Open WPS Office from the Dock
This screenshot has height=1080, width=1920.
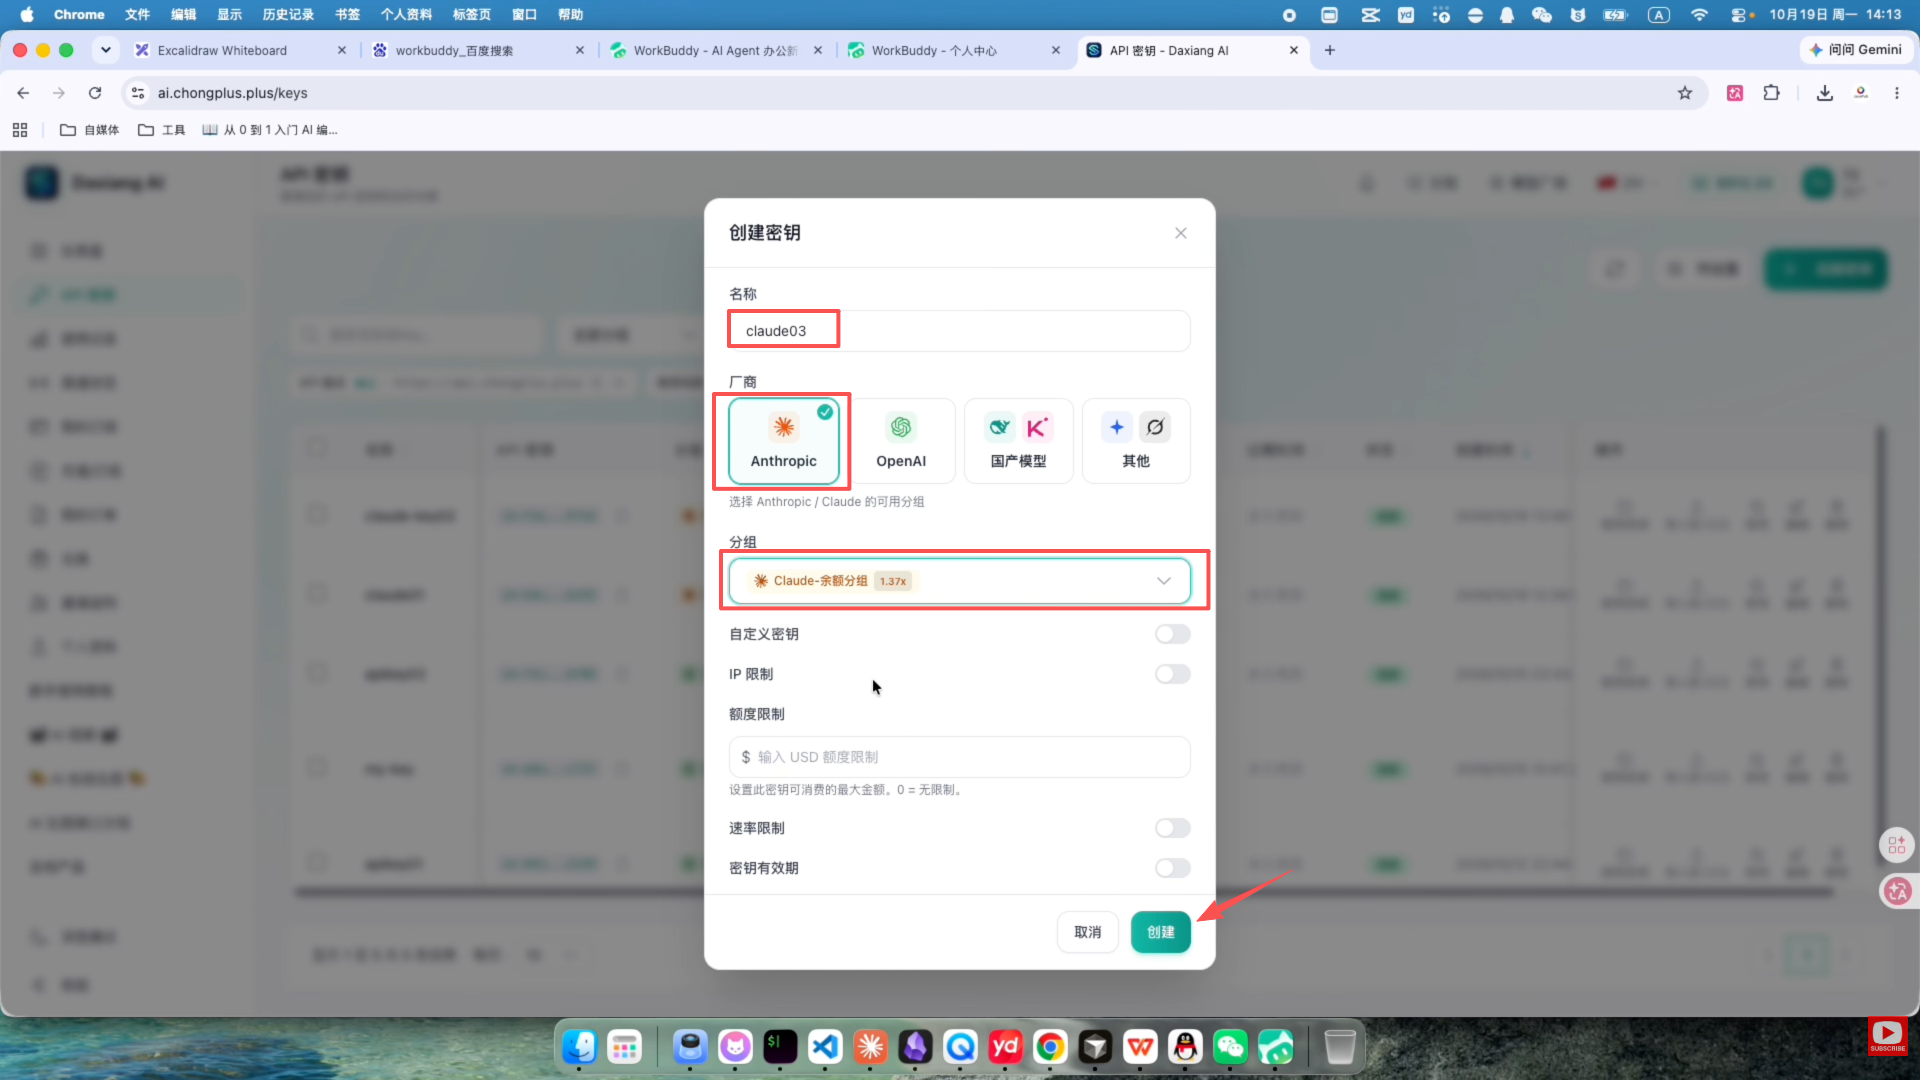pyautogui.click(x=1140, y=1047)
